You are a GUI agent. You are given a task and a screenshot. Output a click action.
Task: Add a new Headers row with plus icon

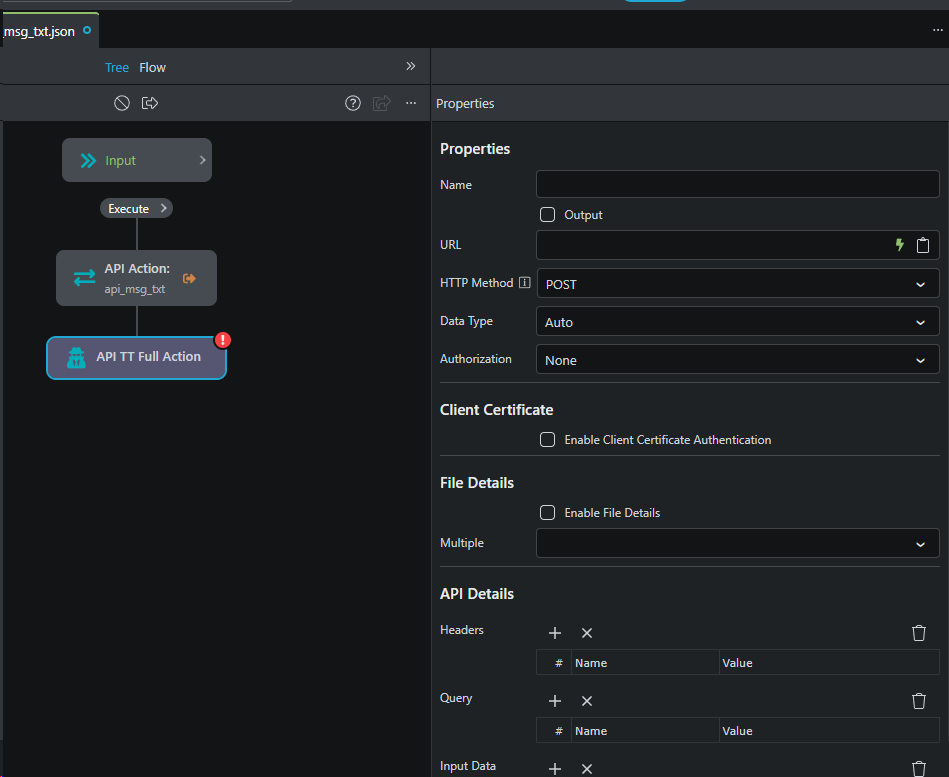point(555,633)
